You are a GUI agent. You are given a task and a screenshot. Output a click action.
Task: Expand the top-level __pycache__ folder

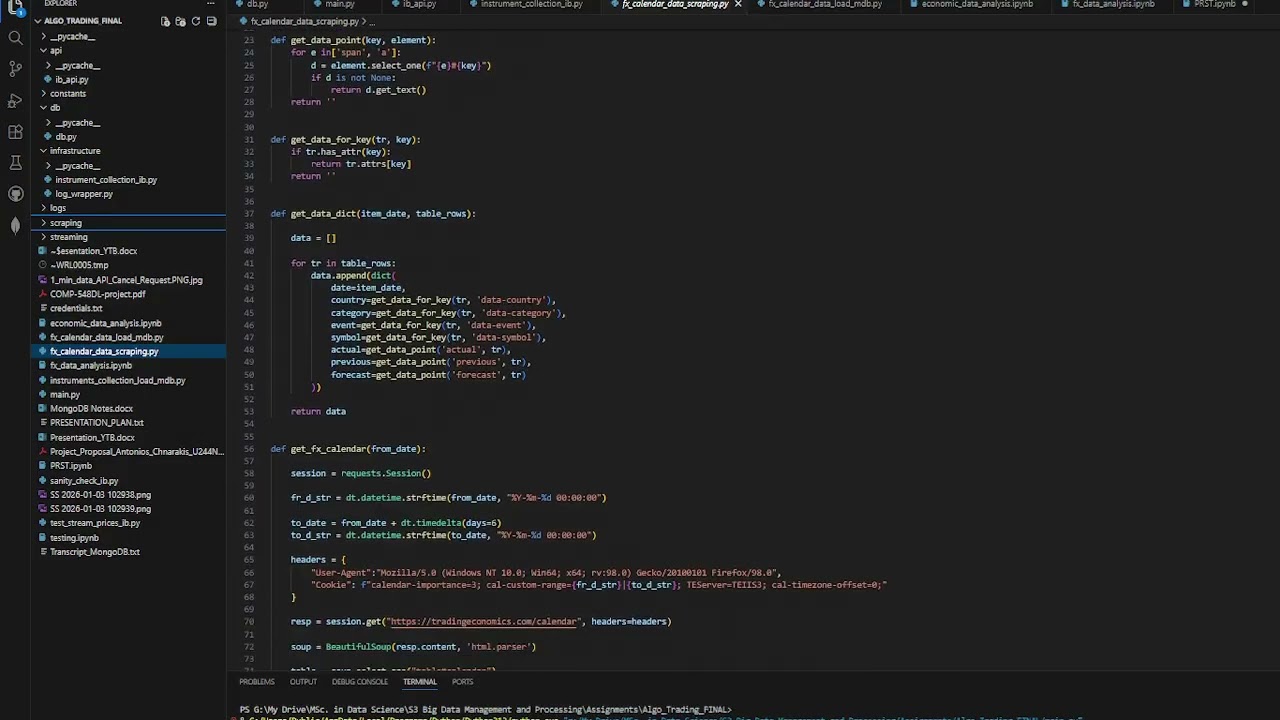tap(72, 36)
